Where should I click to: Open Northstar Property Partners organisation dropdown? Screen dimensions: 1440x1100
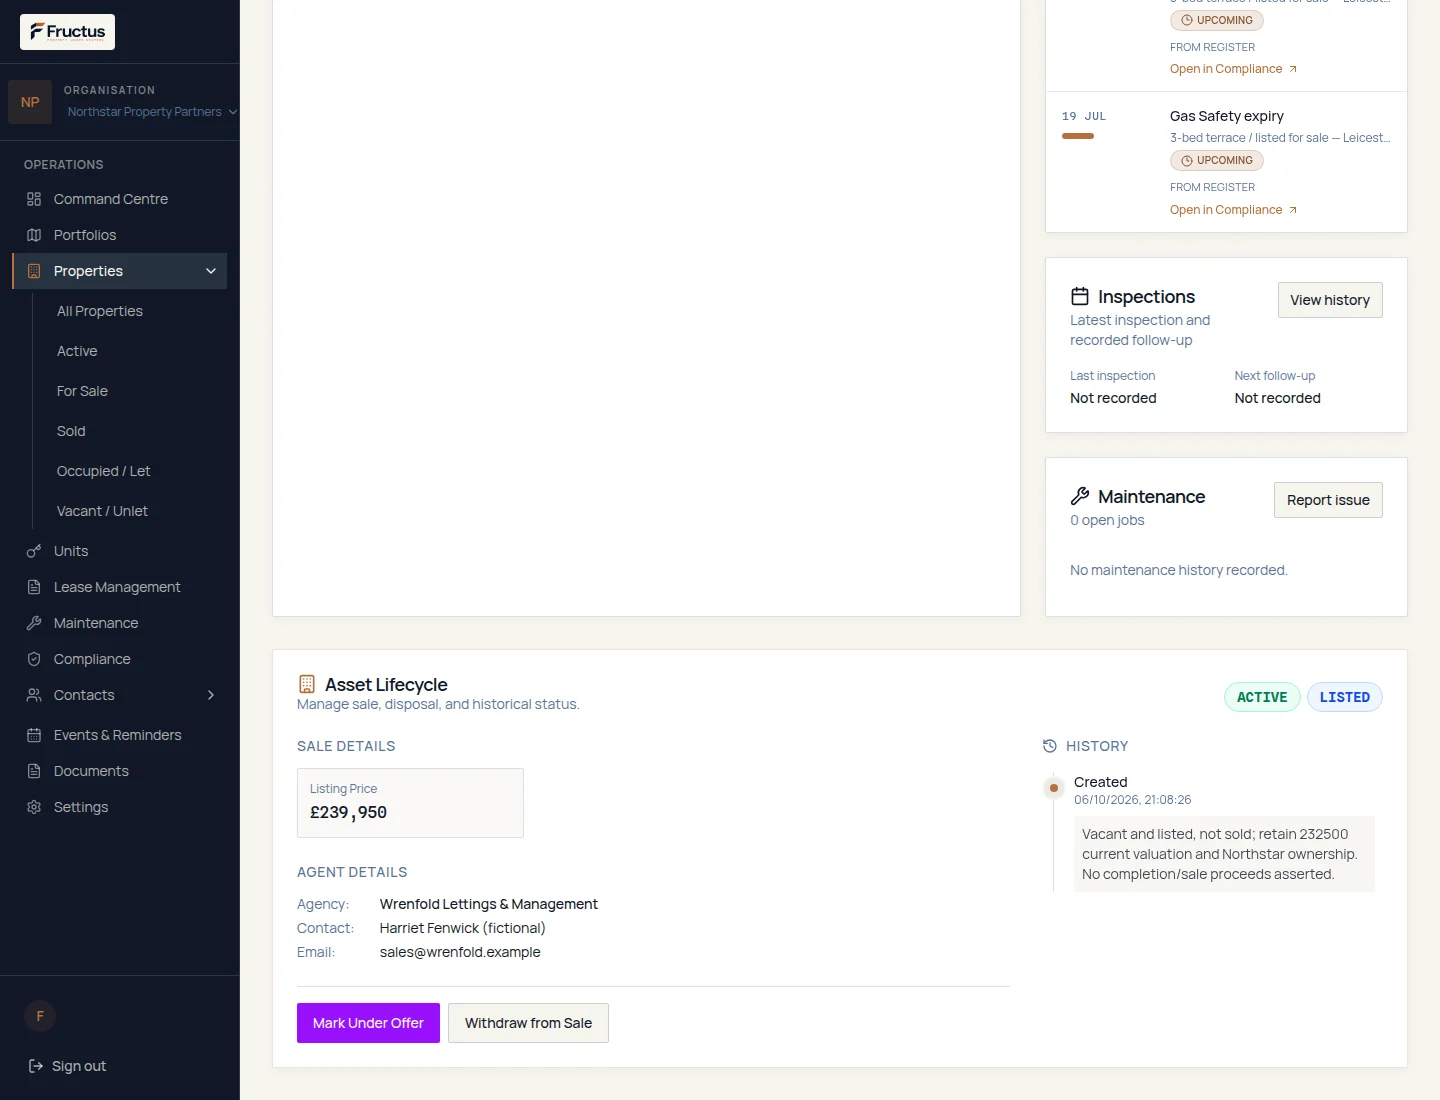(x=152, y=112)
